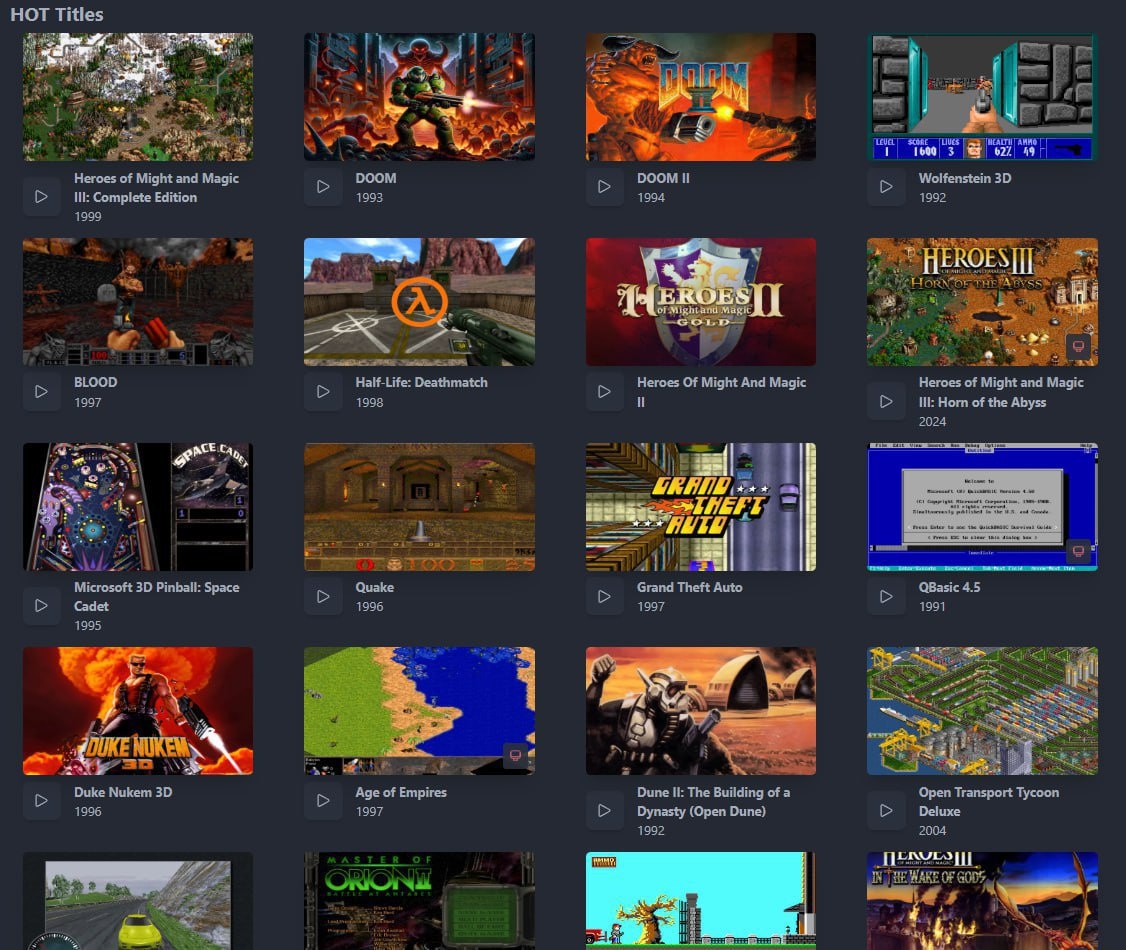Open Heroes III Complete Edition cover image
The width and height of the screenshot is (1126, 950).
click(x=138, y=97)
